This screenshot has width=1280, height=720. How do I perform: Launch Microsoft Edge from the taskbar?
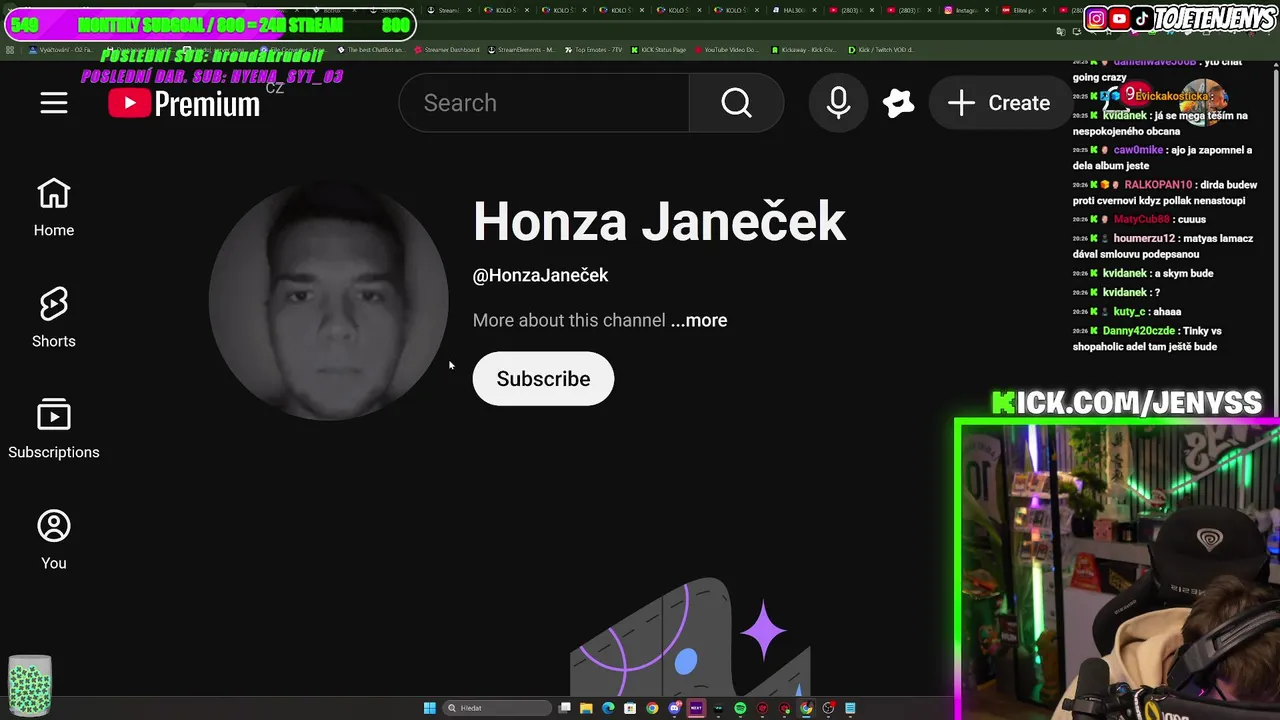coord(608,708)
